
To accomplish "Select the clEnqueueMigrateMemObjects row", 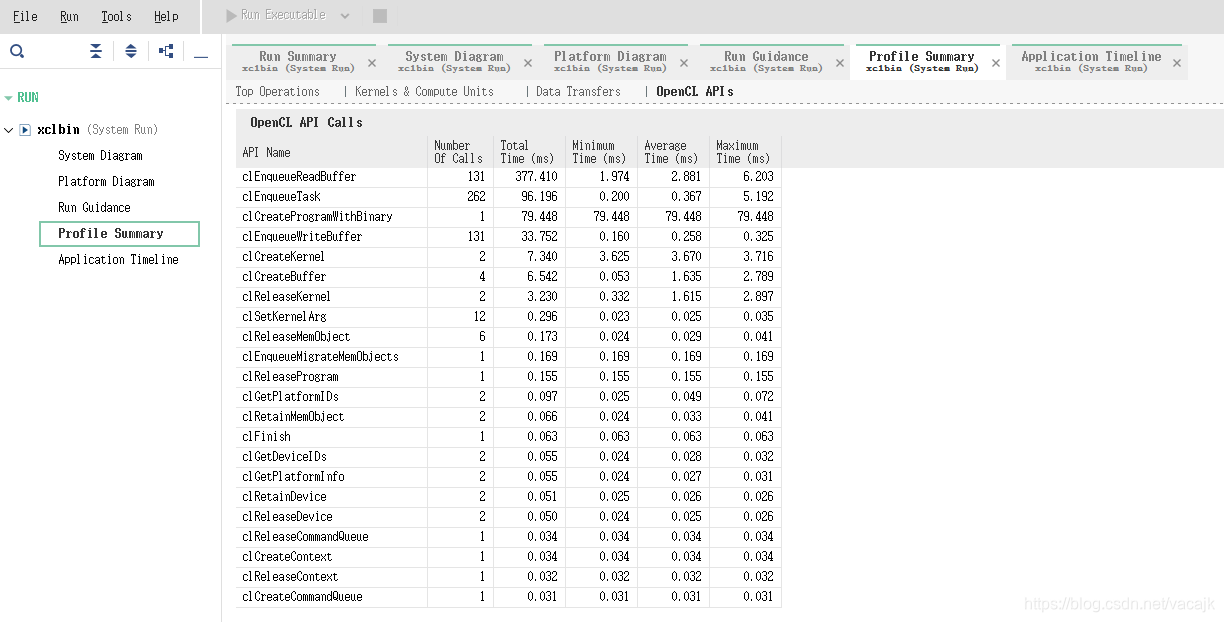I will pos(508,357).
